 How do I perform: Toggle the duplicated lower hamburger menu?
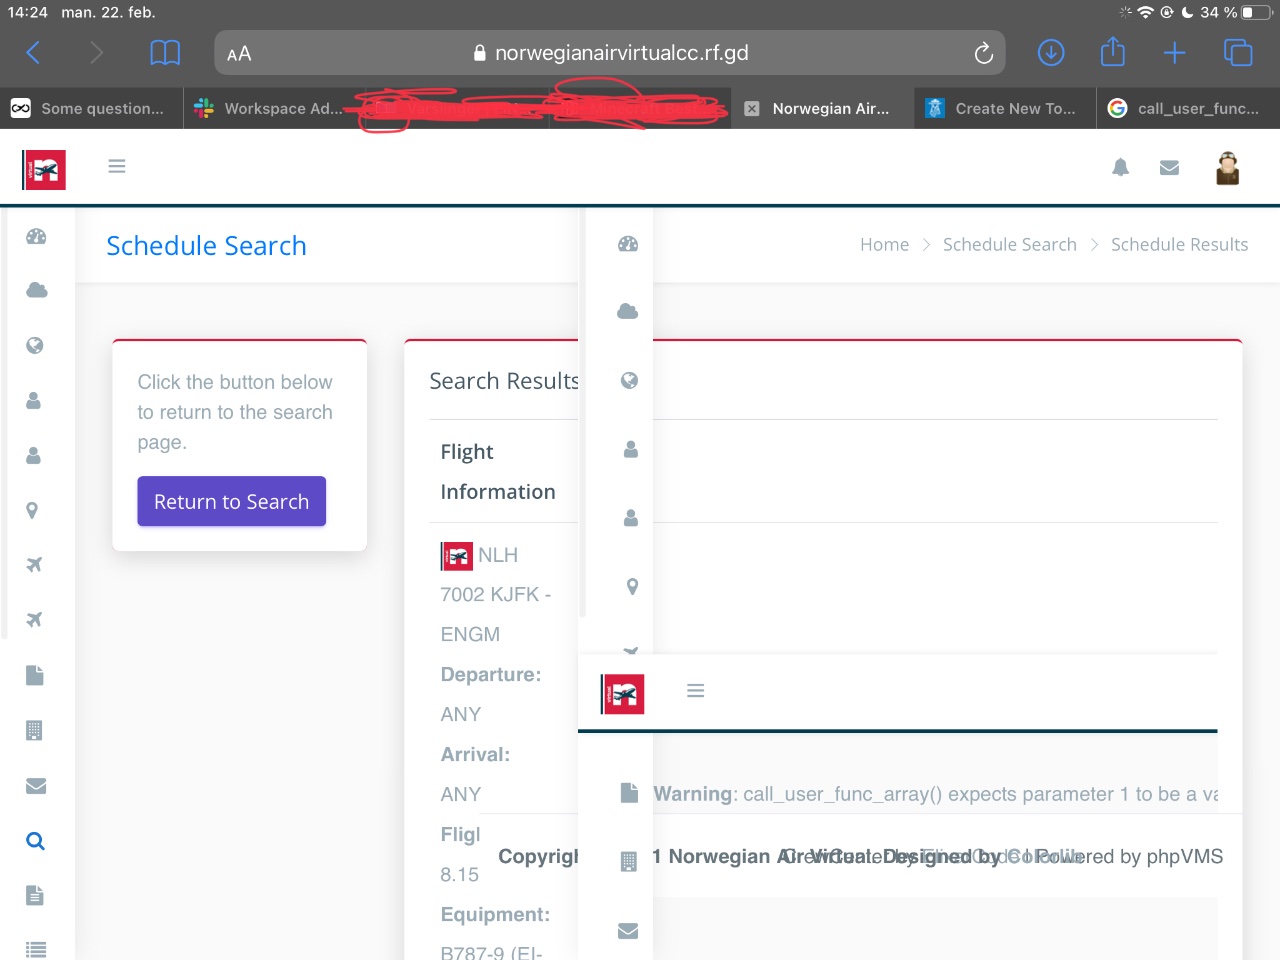[696, 691]
